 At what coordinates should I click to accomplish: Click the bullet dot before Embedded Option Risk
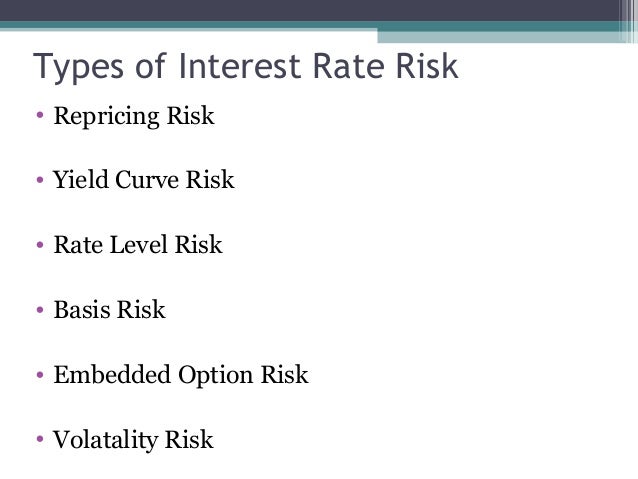tap(40, 374)
